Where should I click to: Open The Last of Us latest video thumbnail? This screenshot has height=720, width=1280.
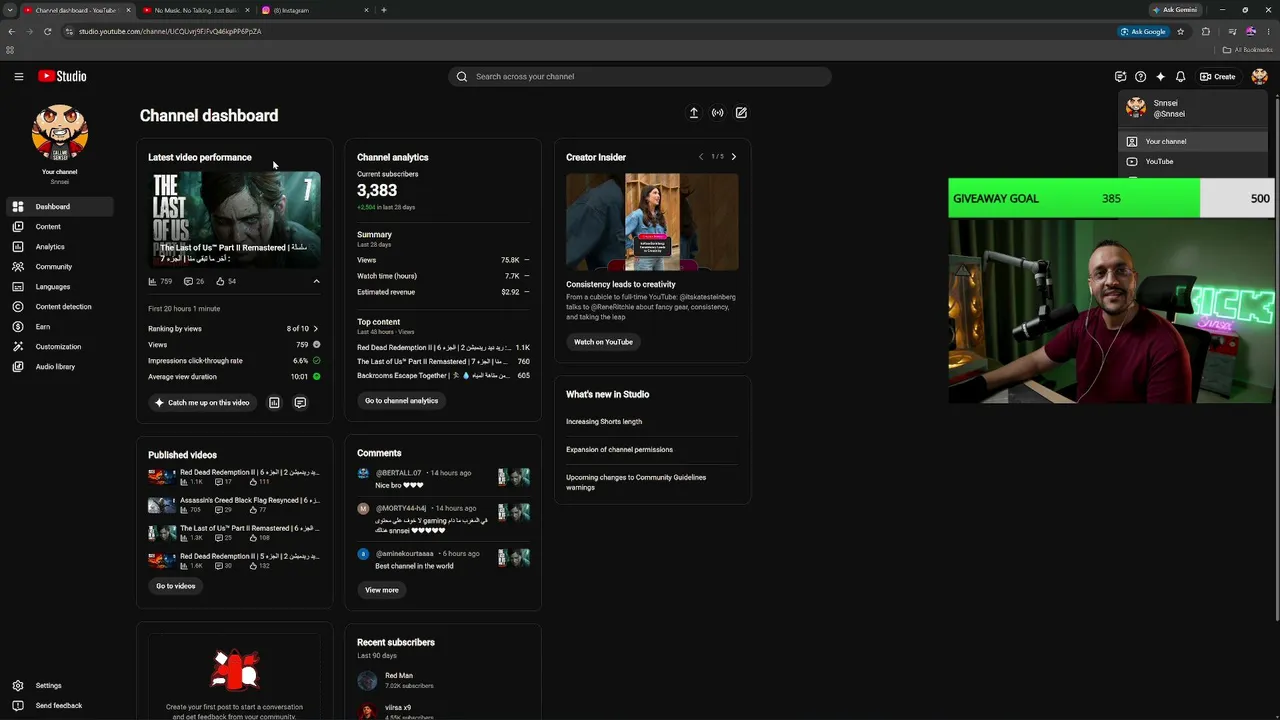click(x=235, y=220)
